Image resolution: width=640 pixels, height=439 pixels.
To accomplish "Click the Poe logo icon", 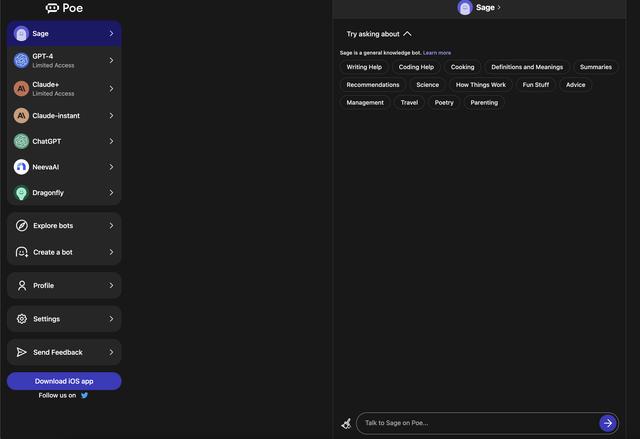I will [x=52, y=8].
